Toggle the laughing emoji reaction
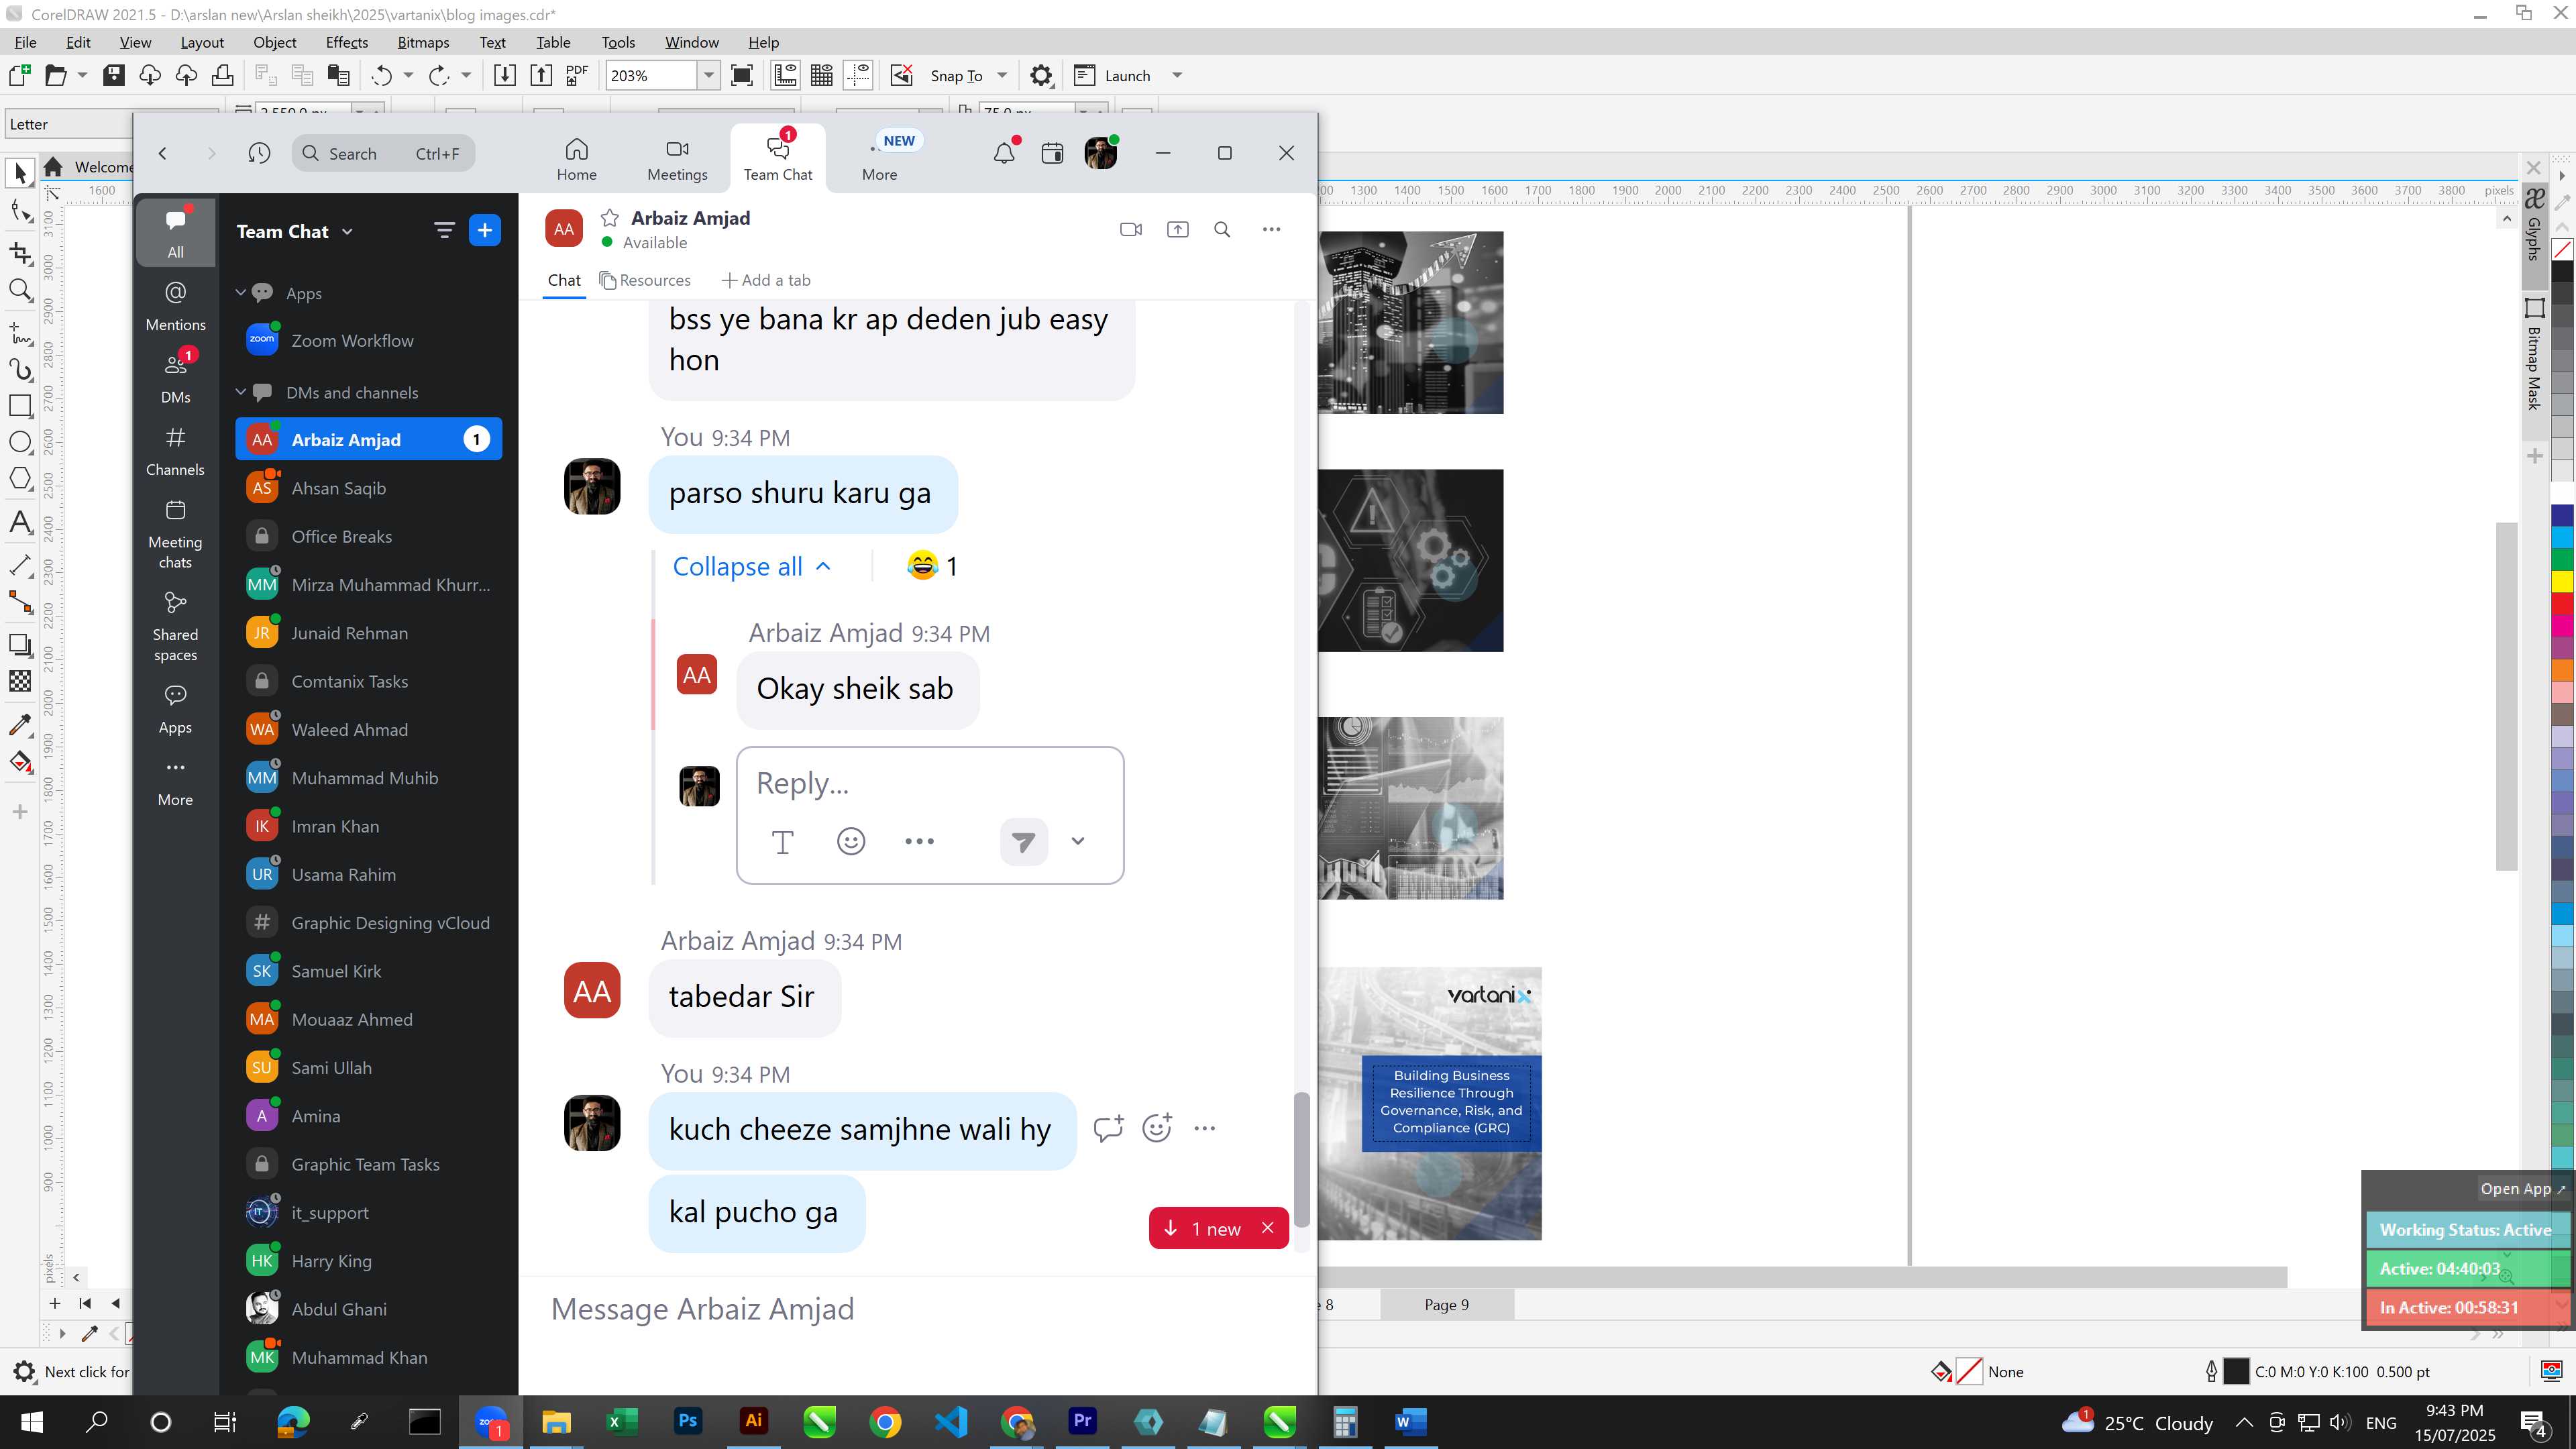 click(932, 566)
